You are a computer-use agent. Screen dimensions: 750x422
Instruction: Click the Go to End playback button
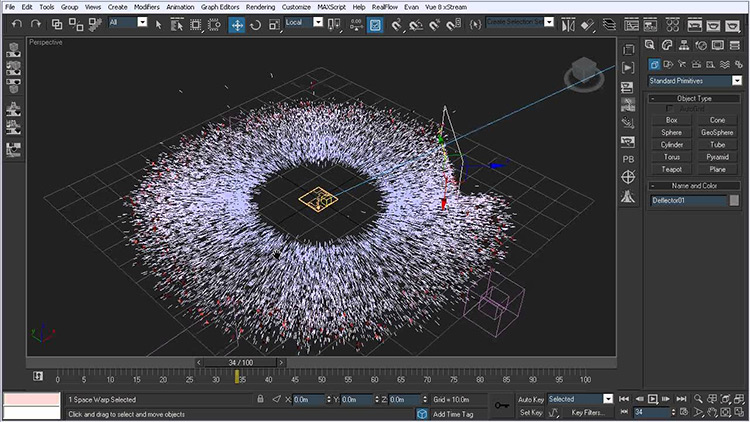click(x=681, y=399)
